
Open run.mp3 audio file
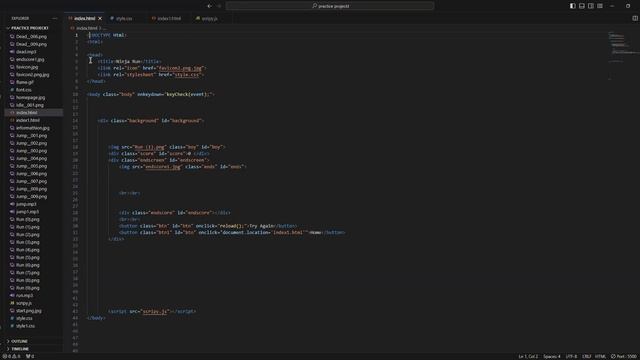[24, 296]
